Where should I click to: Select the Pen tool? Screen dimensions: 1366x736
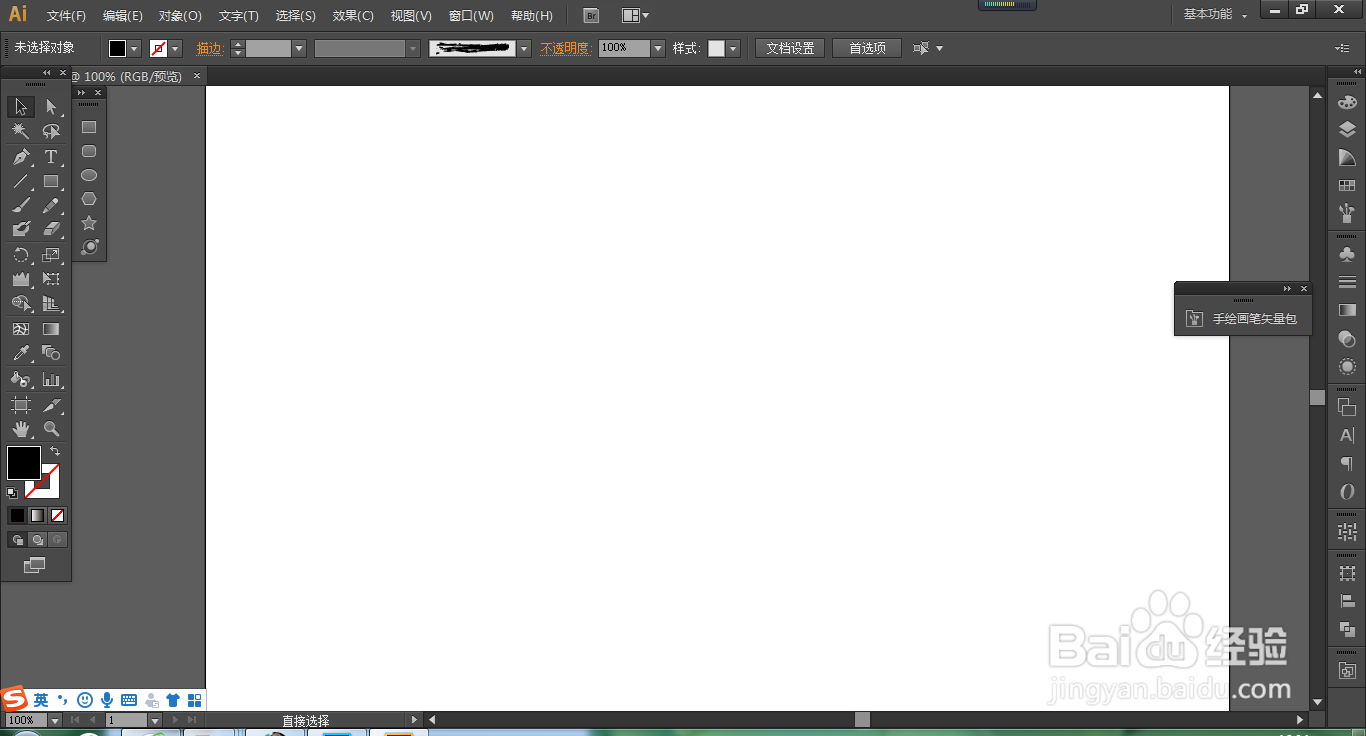[21, 157]
